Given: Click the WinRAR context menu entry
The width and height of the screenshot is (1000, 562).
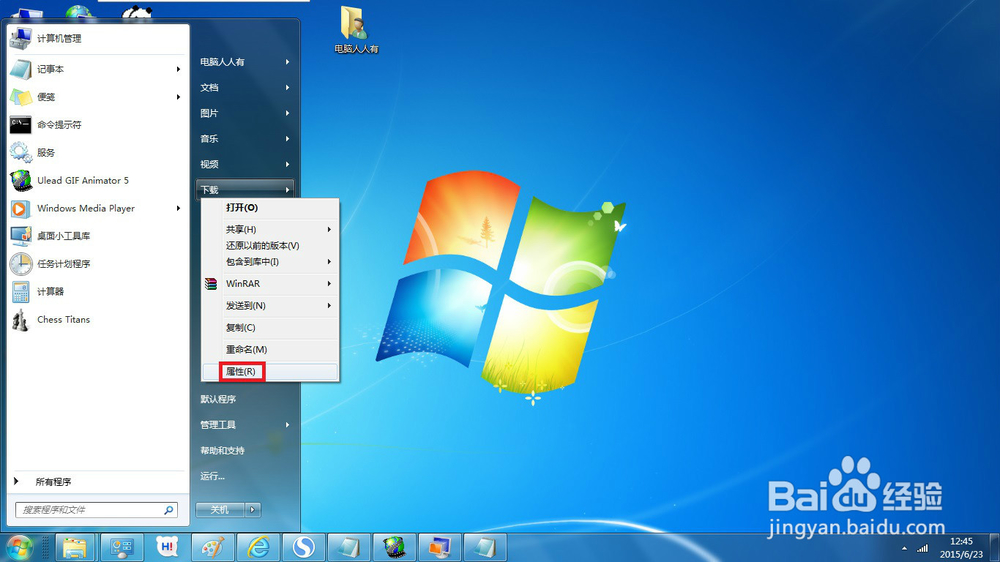Looking at the screenshot, I should (270, 284).
